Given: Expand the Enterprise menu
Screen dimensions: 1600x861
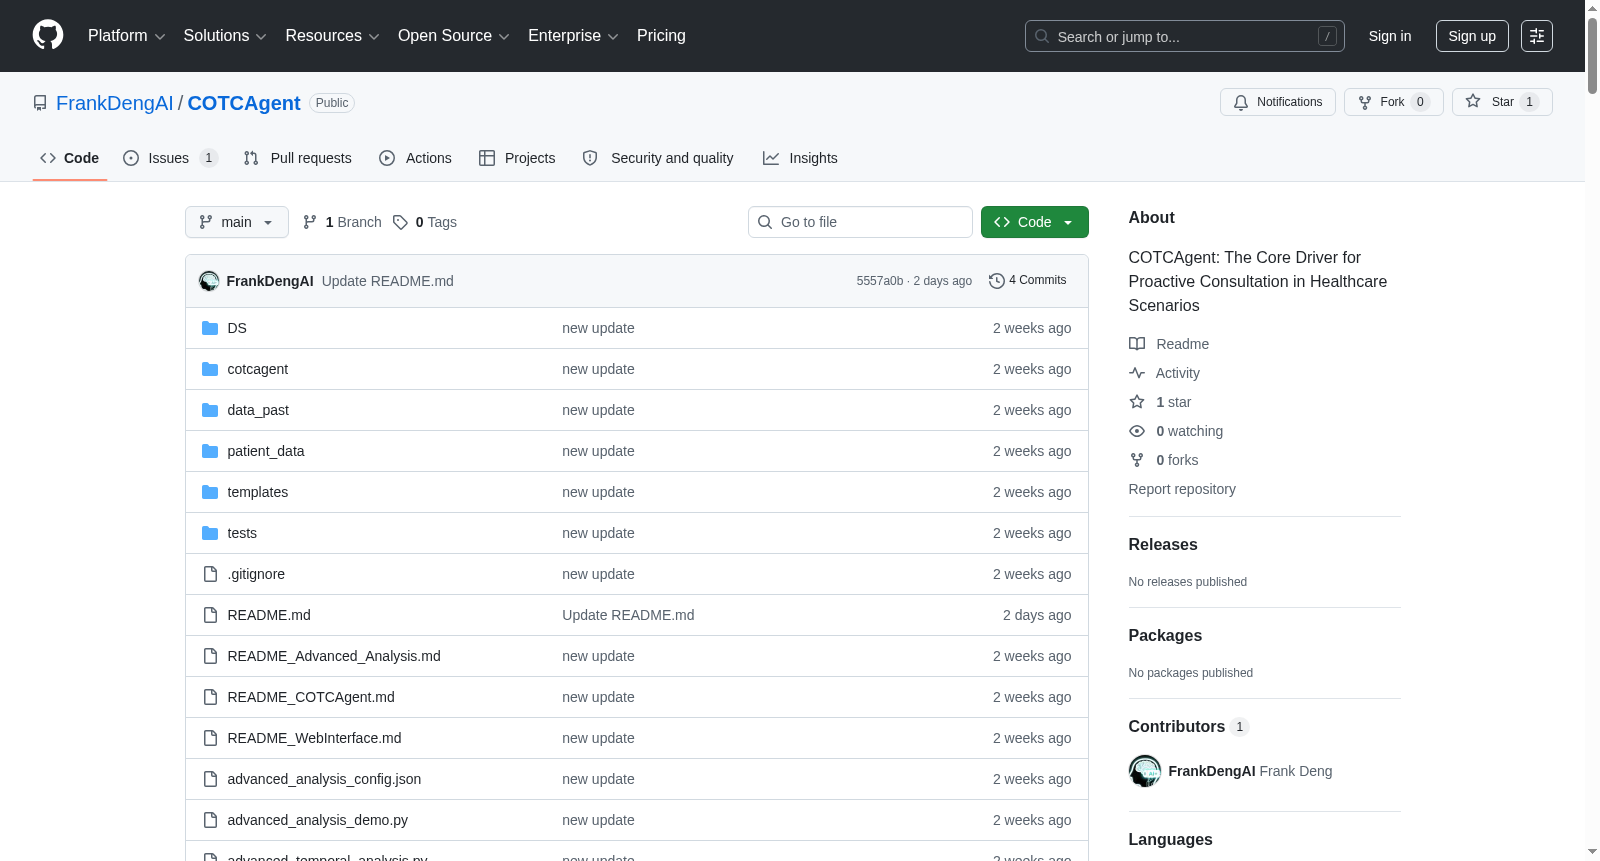Looking at the screenshot, I should pos(573,36).
